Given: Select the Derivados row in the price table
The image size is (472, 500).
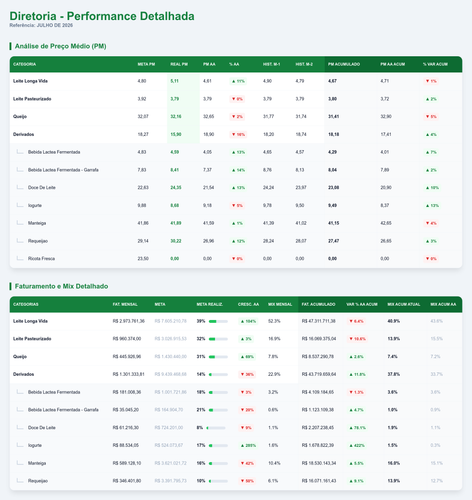Looking at the screenshot, I should (x=236, y=134).
